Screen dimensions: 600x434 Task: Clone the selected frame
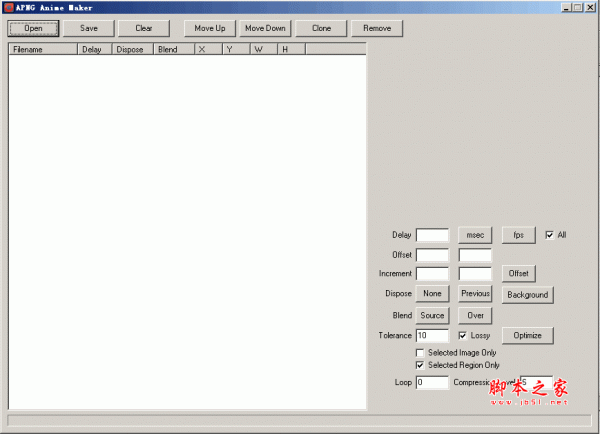point(321,28)
